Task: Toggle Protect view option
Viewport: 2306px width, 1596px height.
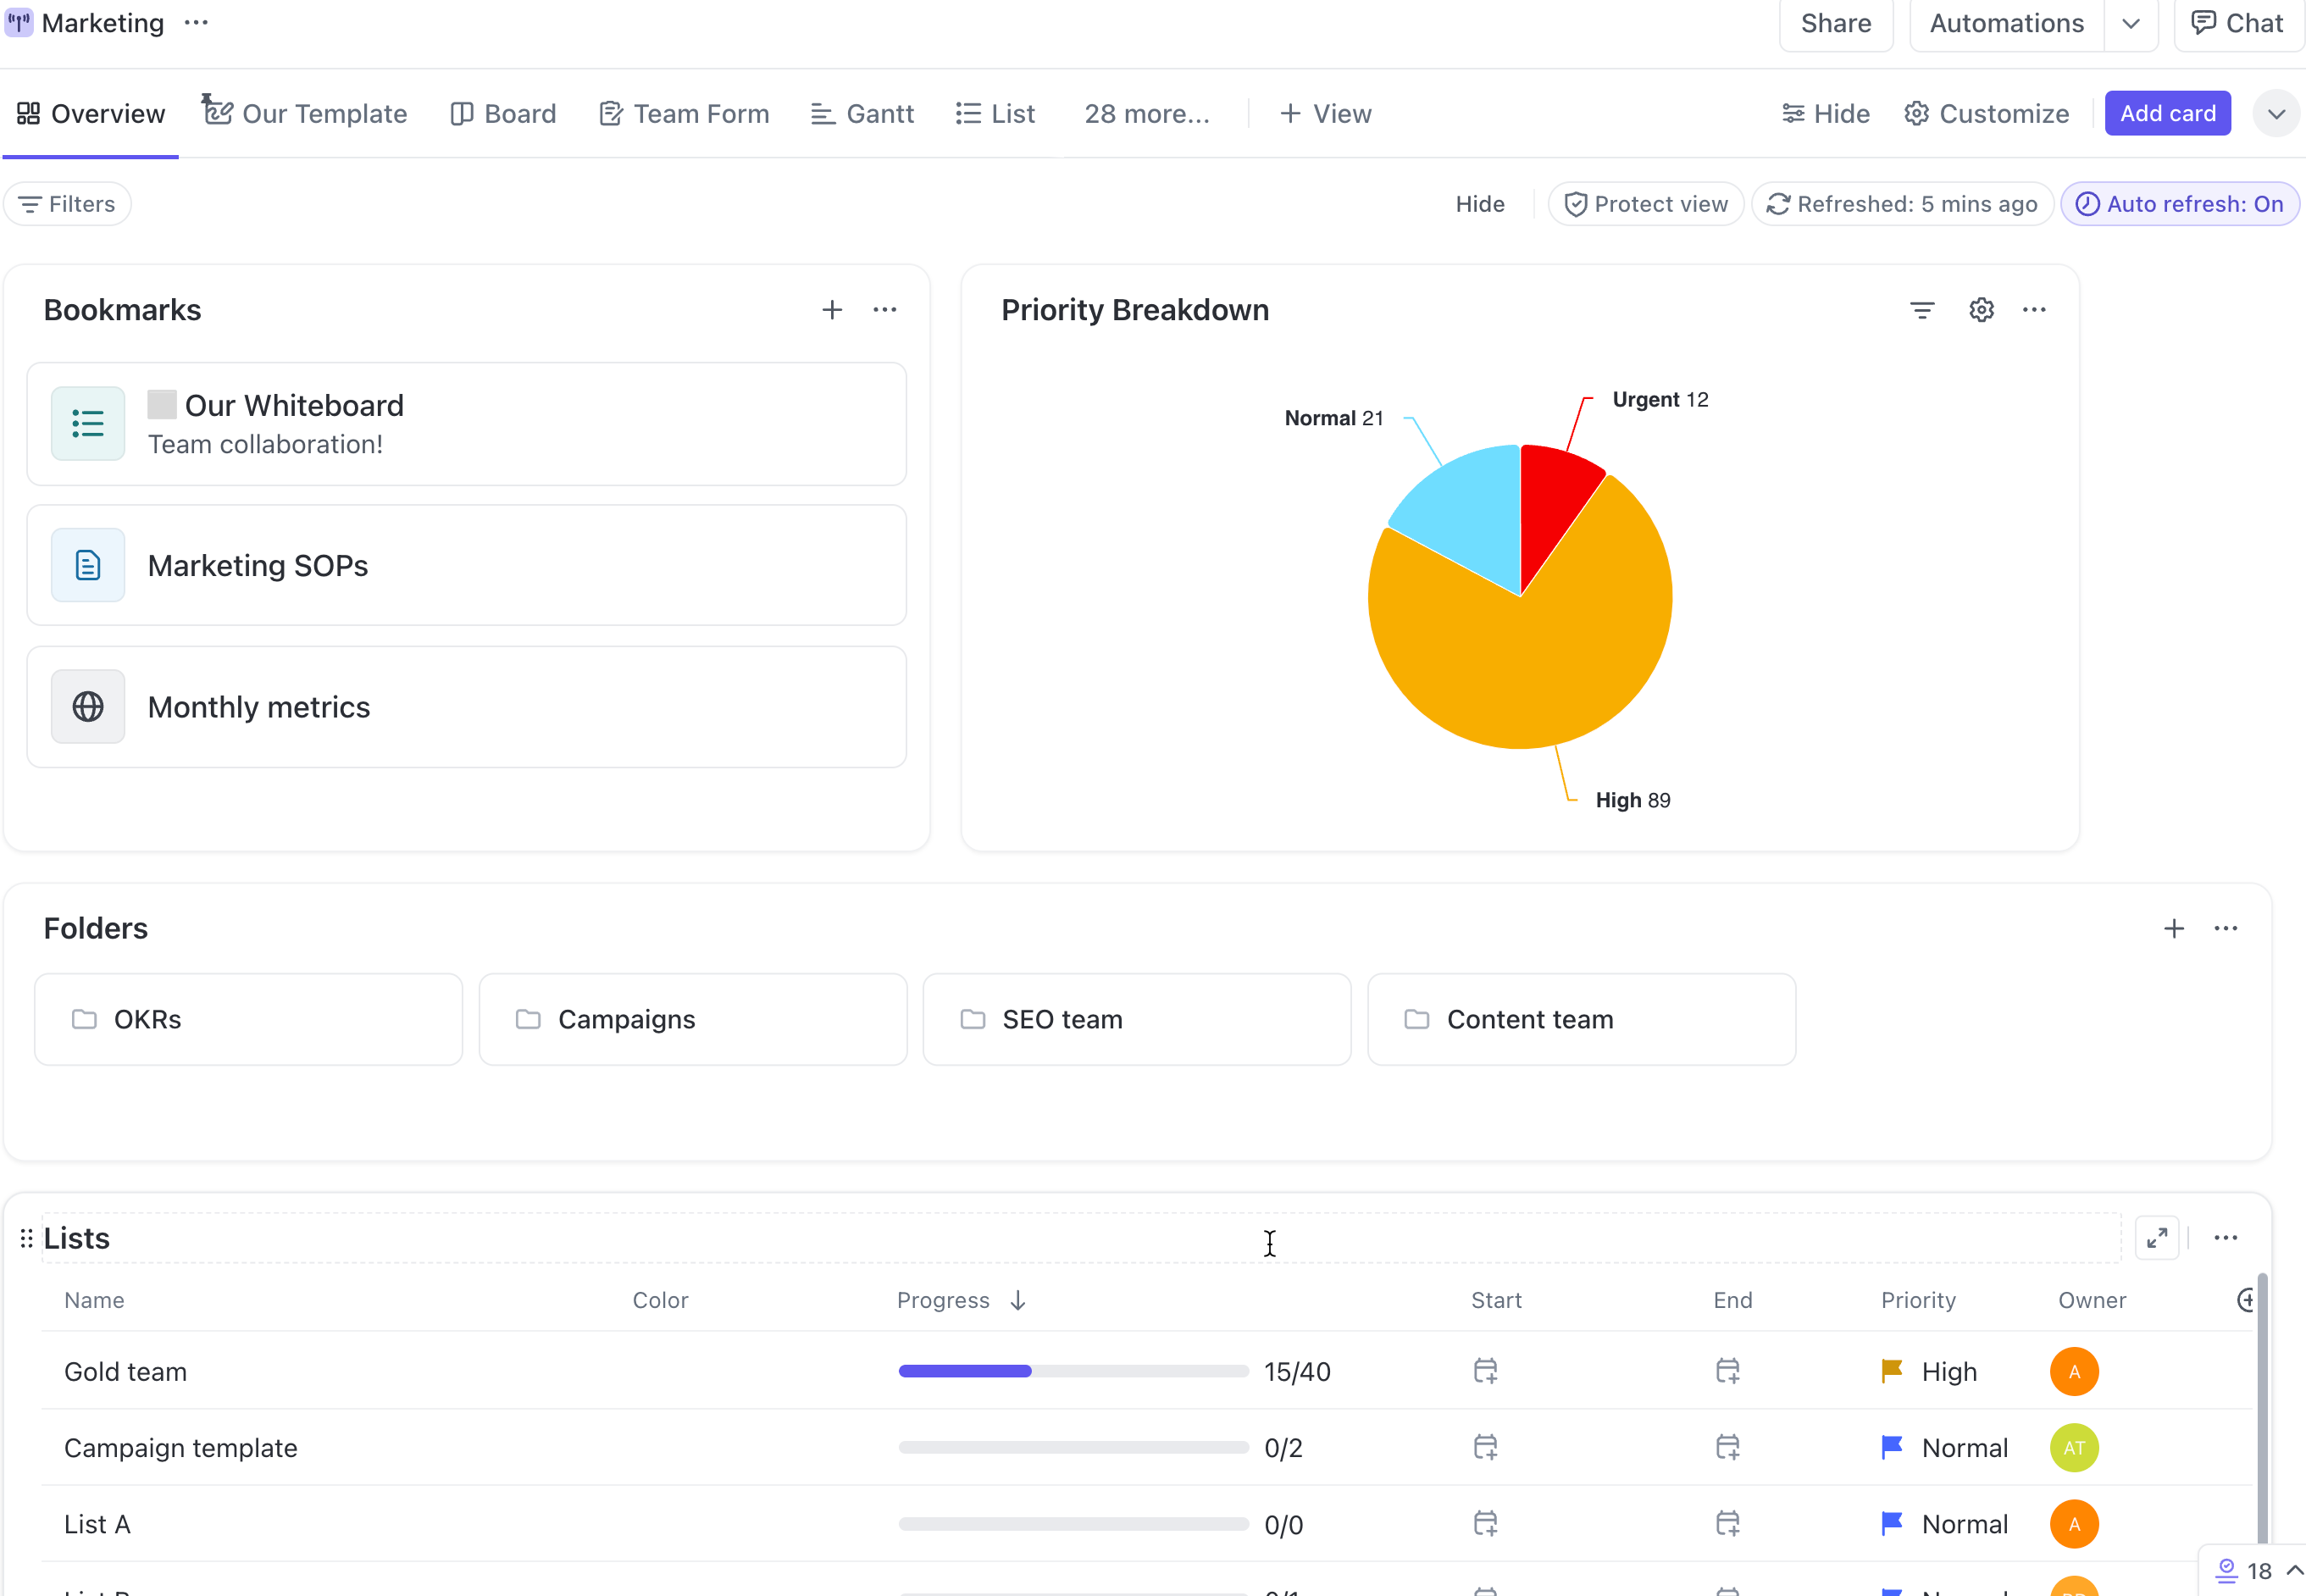Action: pos(1645,204)
